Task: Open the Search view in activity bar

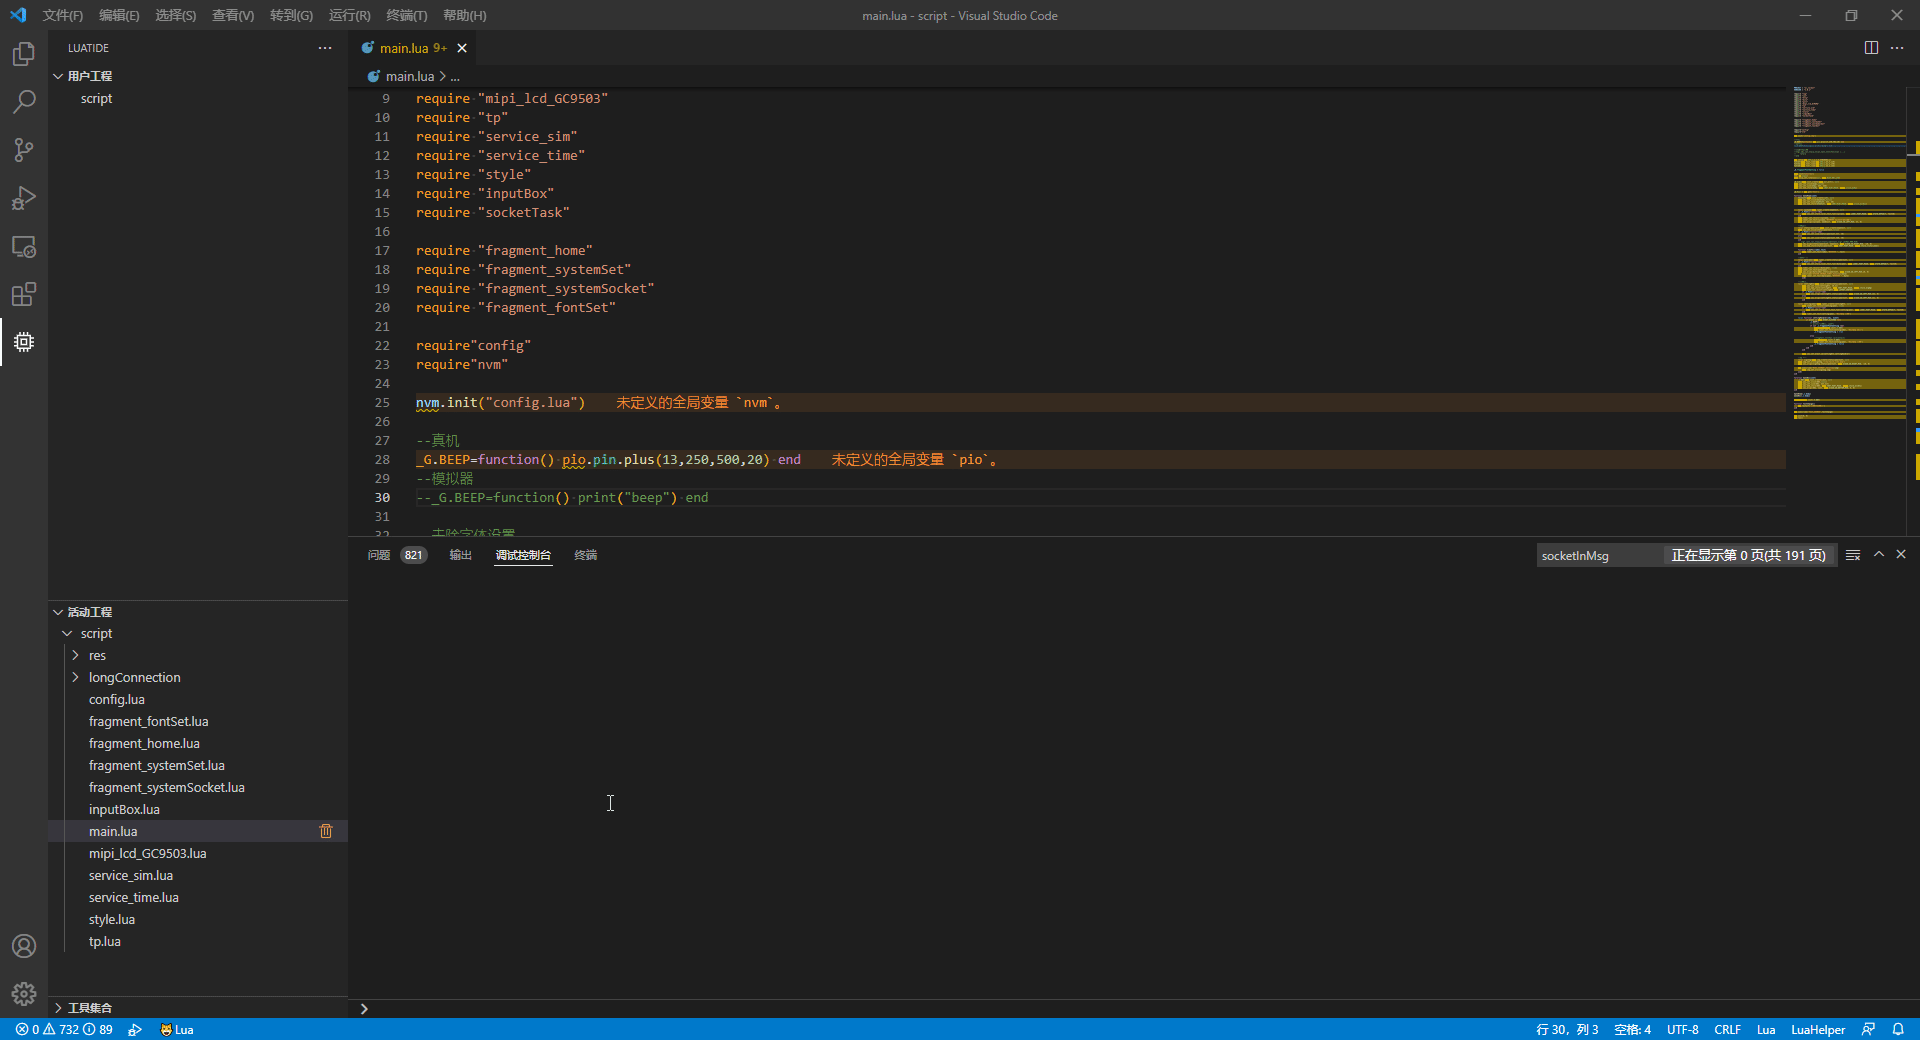Action: (24, 102)
